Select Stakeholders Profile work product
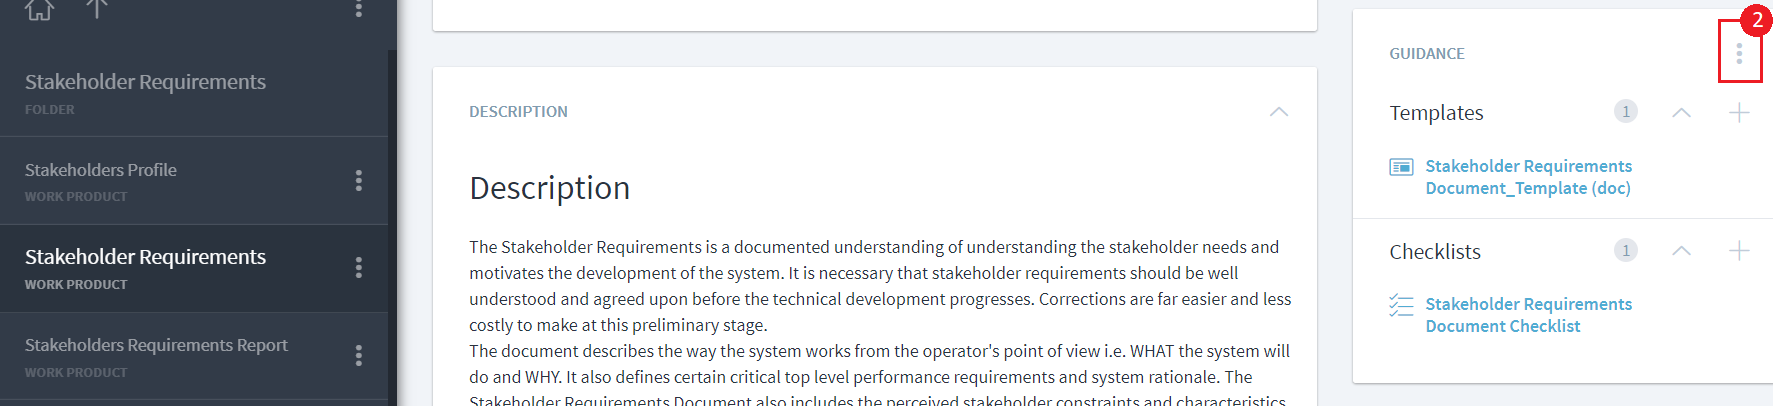 point(101,171)
